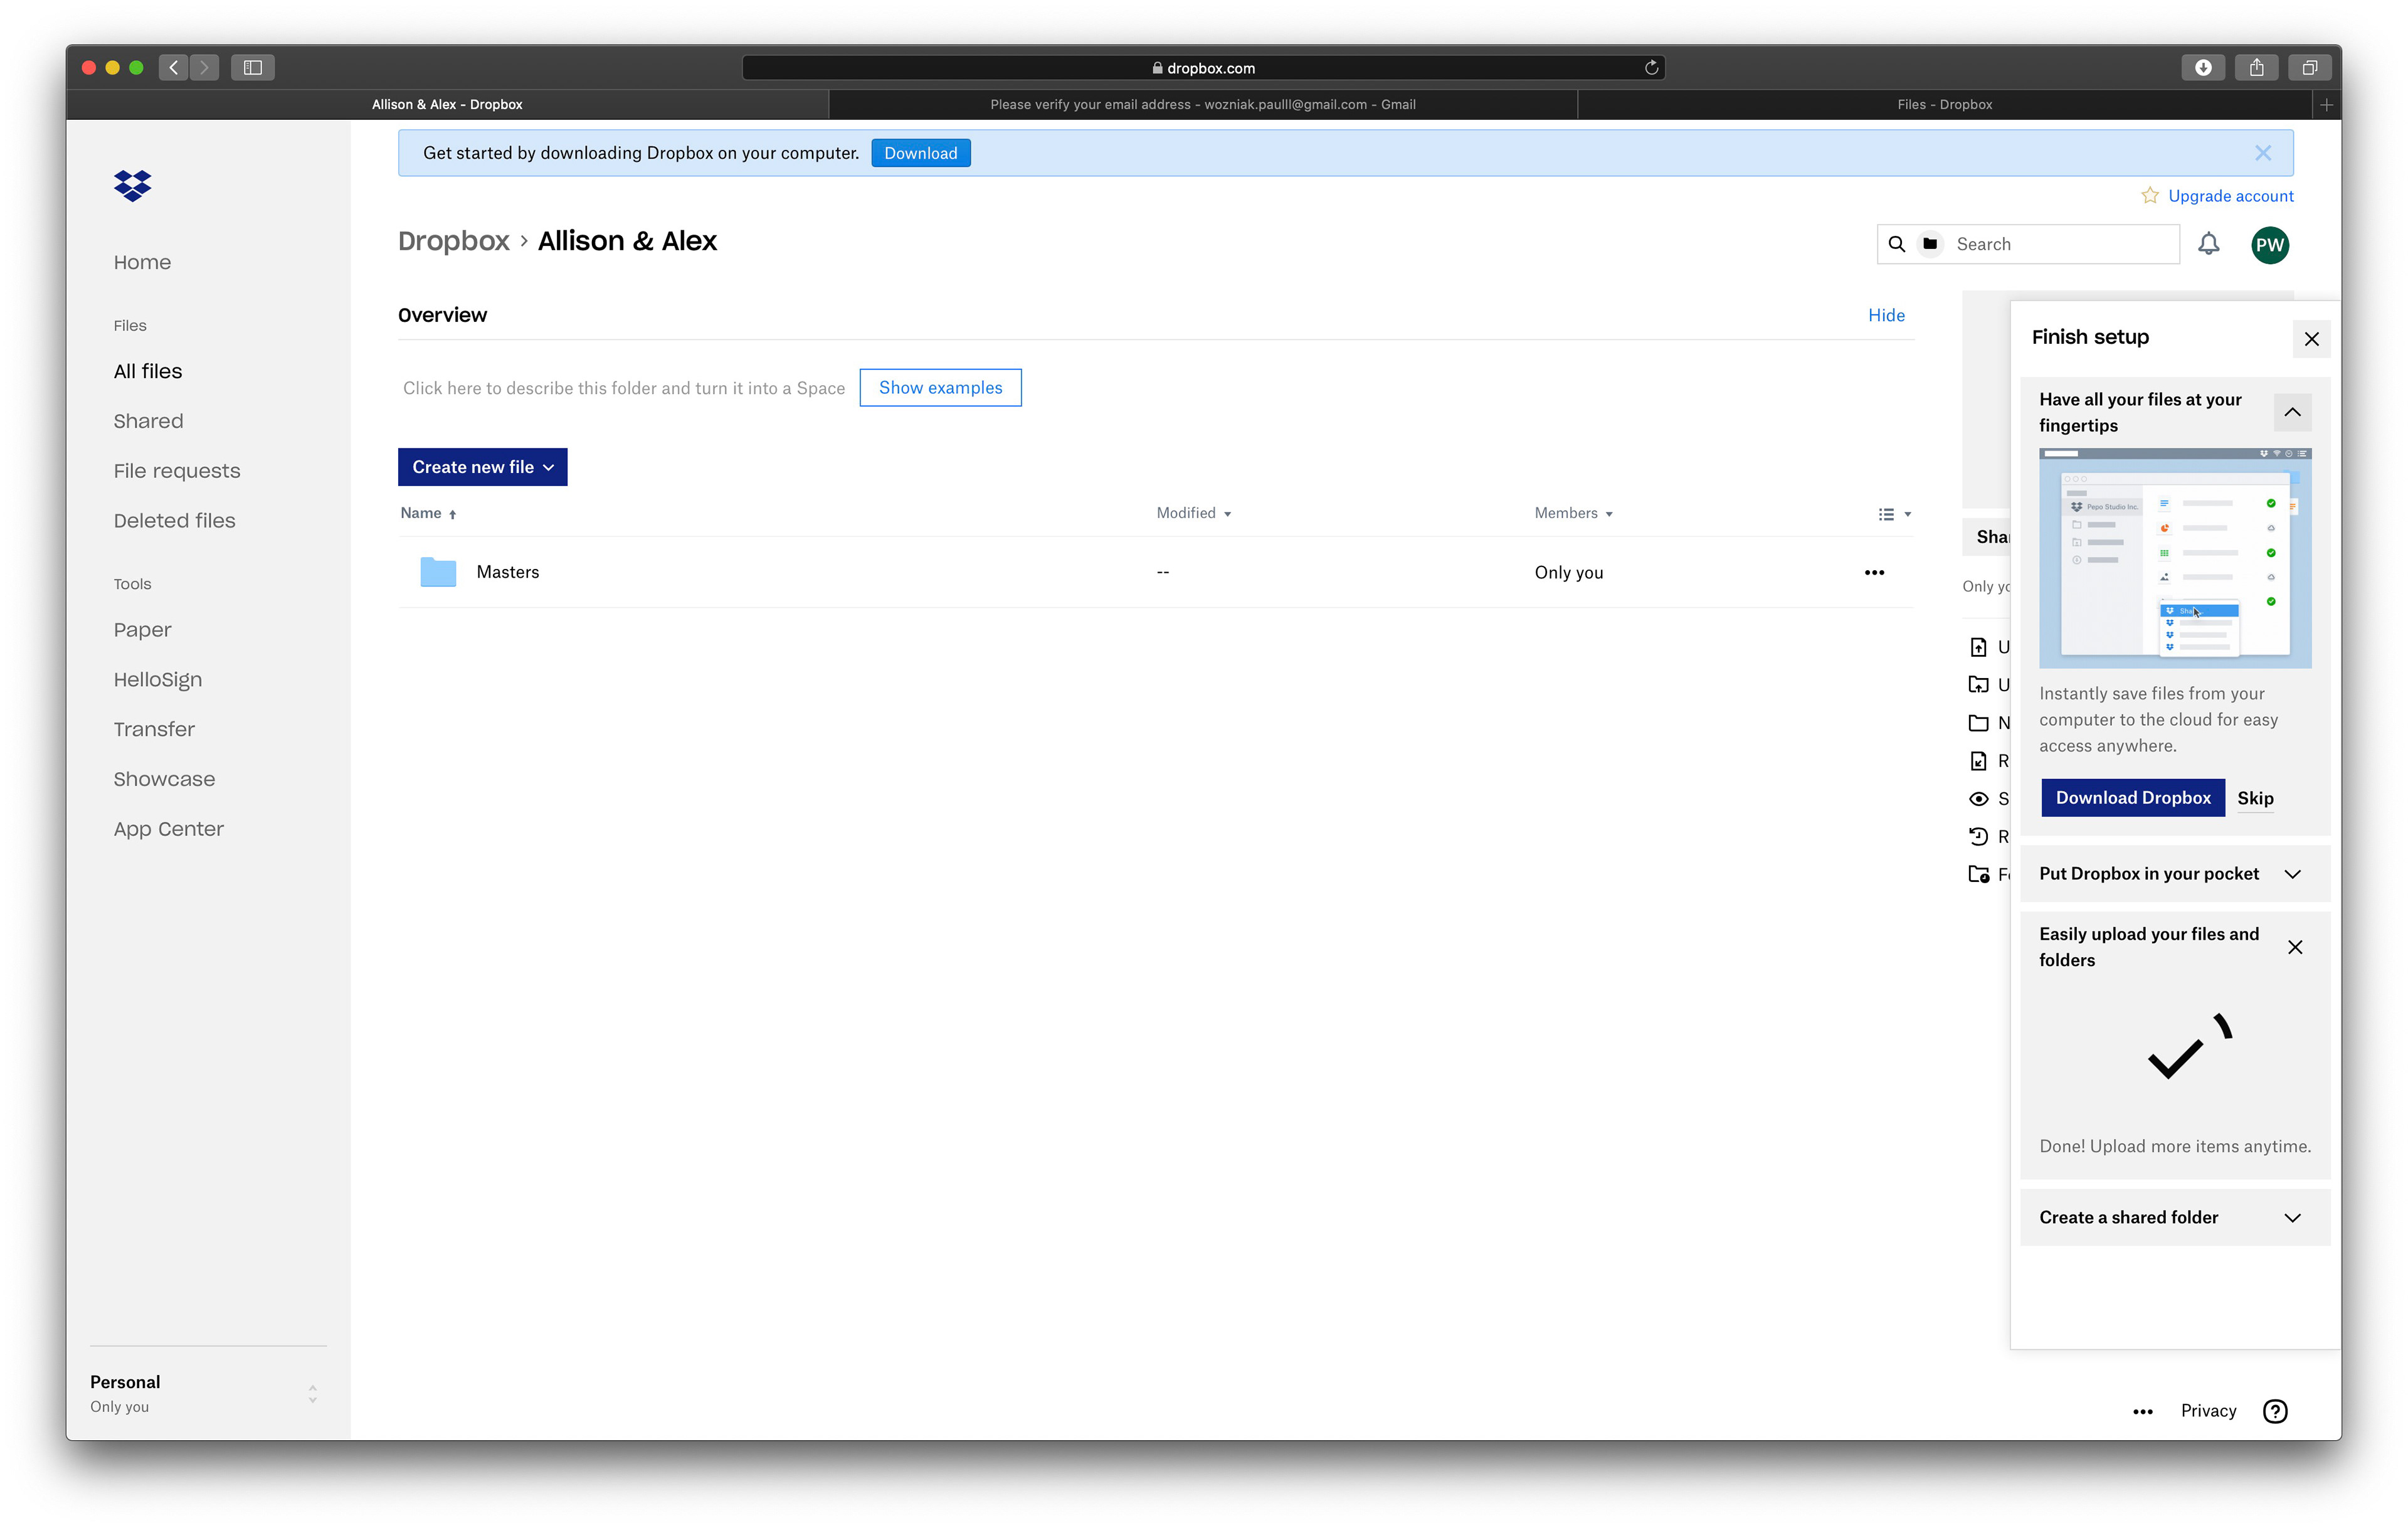Open the PW account avatar menu
Screen dimensions: 2408x1528
(2269, 245)
